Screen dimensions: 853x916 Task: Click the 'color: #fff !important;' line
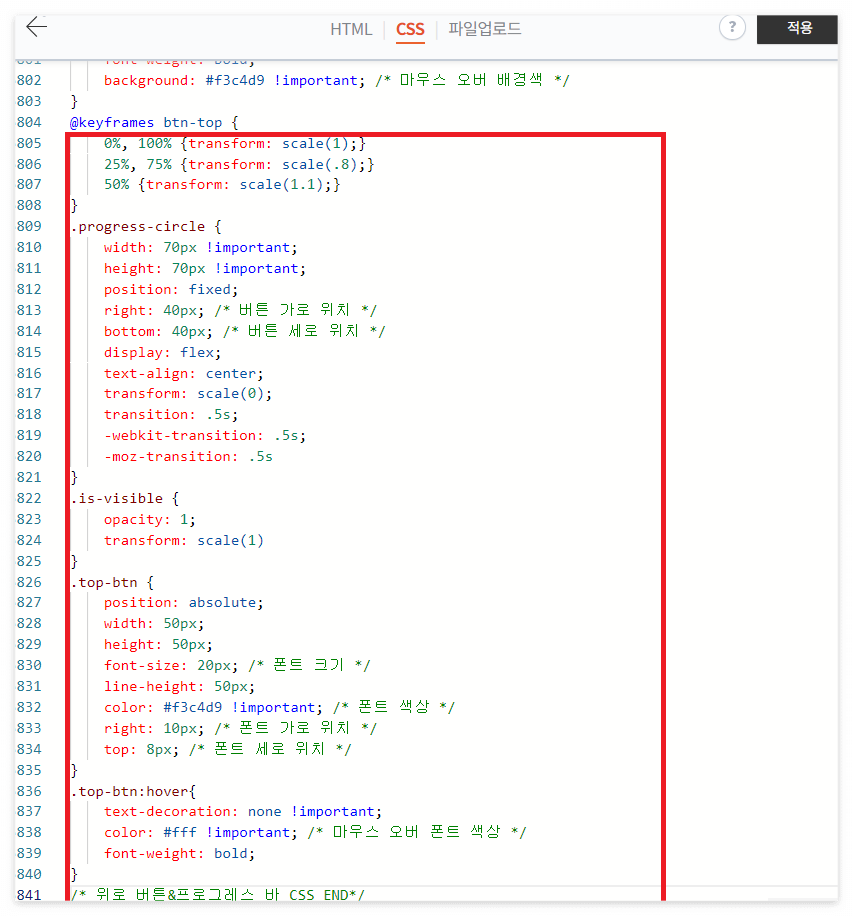click(x=200, y=833)
